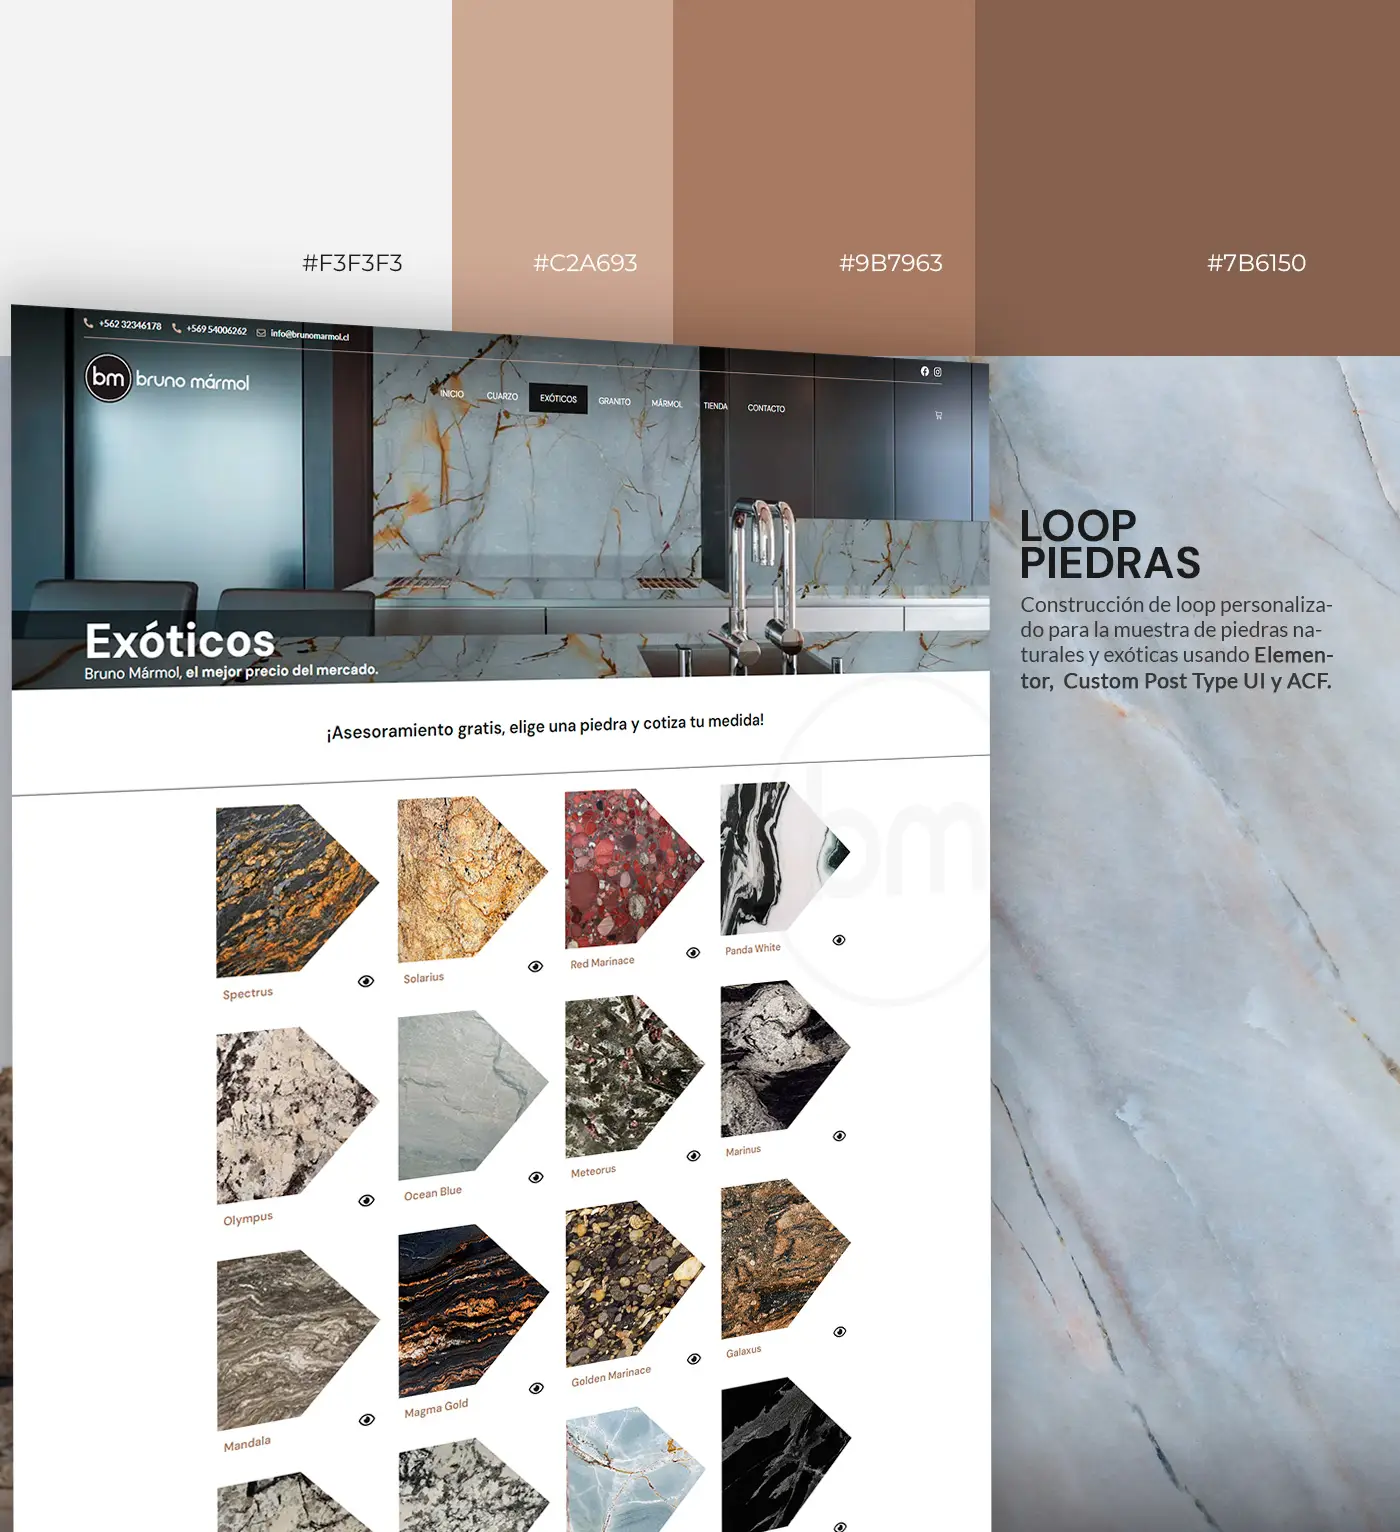The width and height of the screenshot is (1400, 1532).
Task: Click the Golden Marinace stone thumbnail
Action: (x=635, y=1283)
